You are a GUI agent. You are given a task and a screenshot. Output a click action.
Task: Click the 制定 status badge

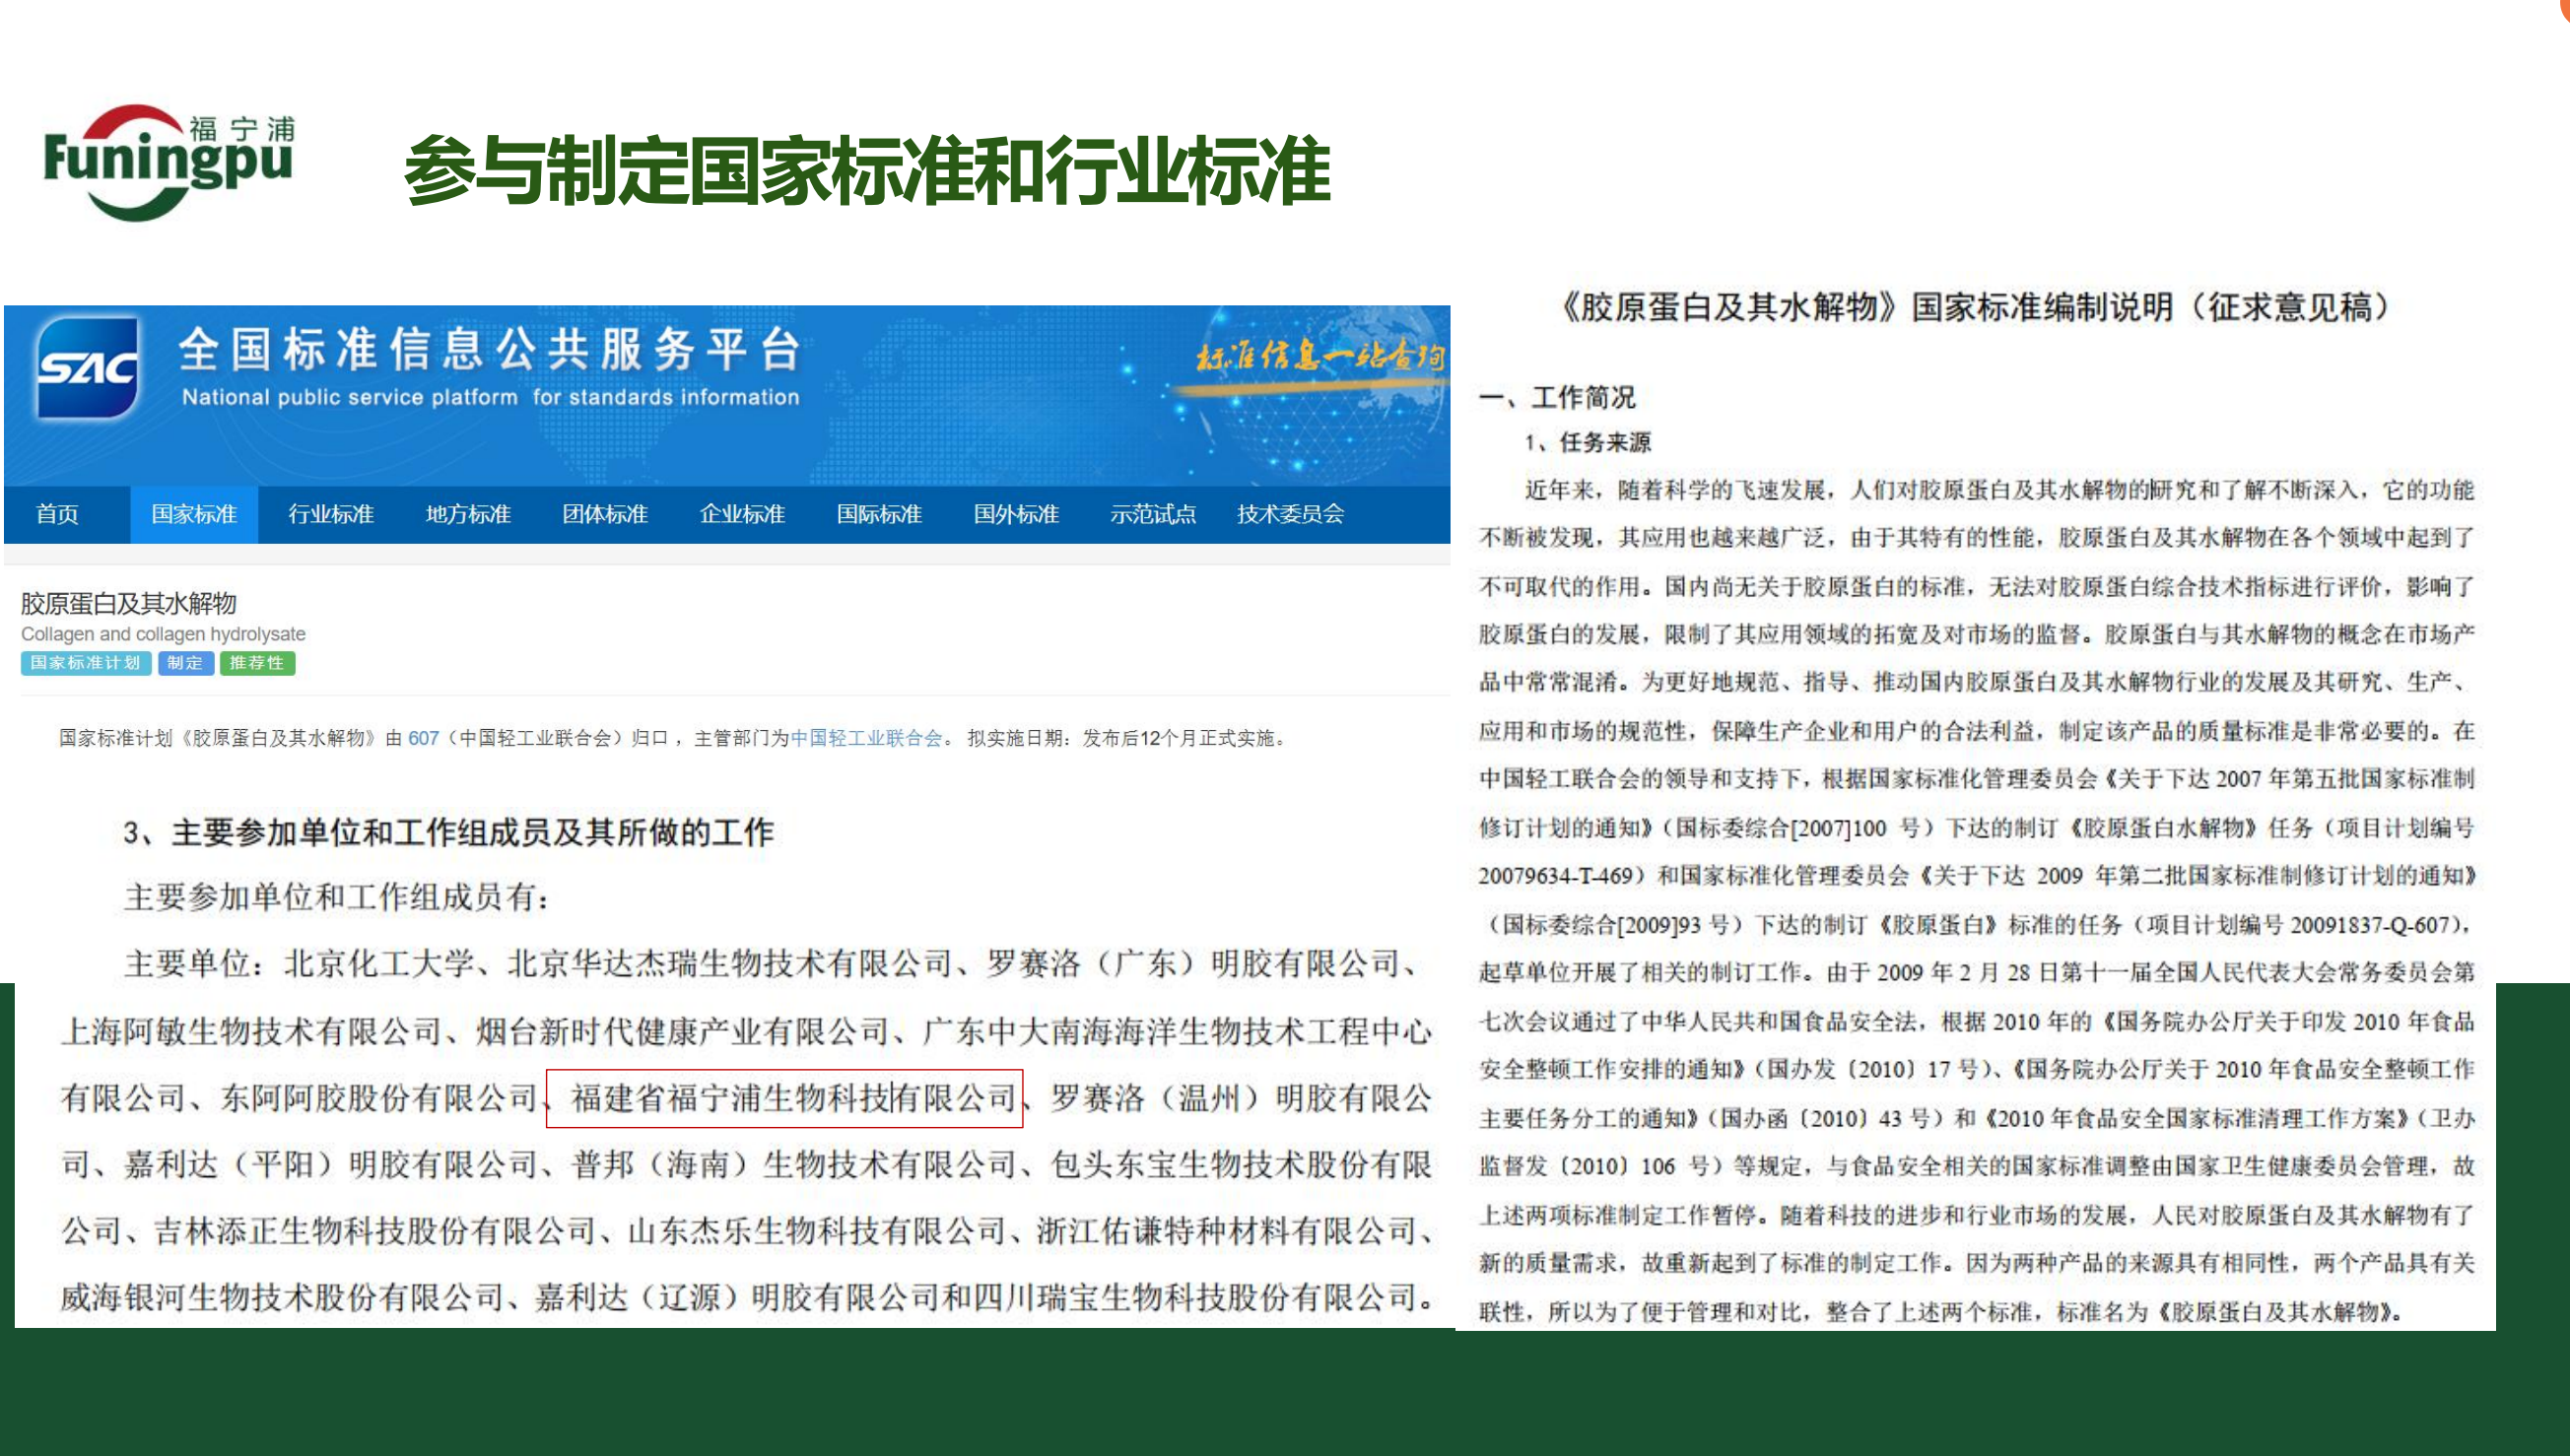[186, 663]
